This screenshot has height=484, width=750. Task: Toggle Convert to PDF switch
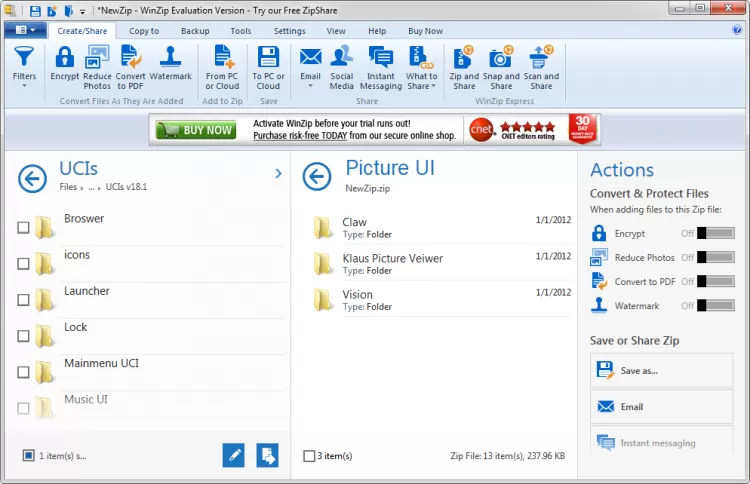(x=716, y=281)
